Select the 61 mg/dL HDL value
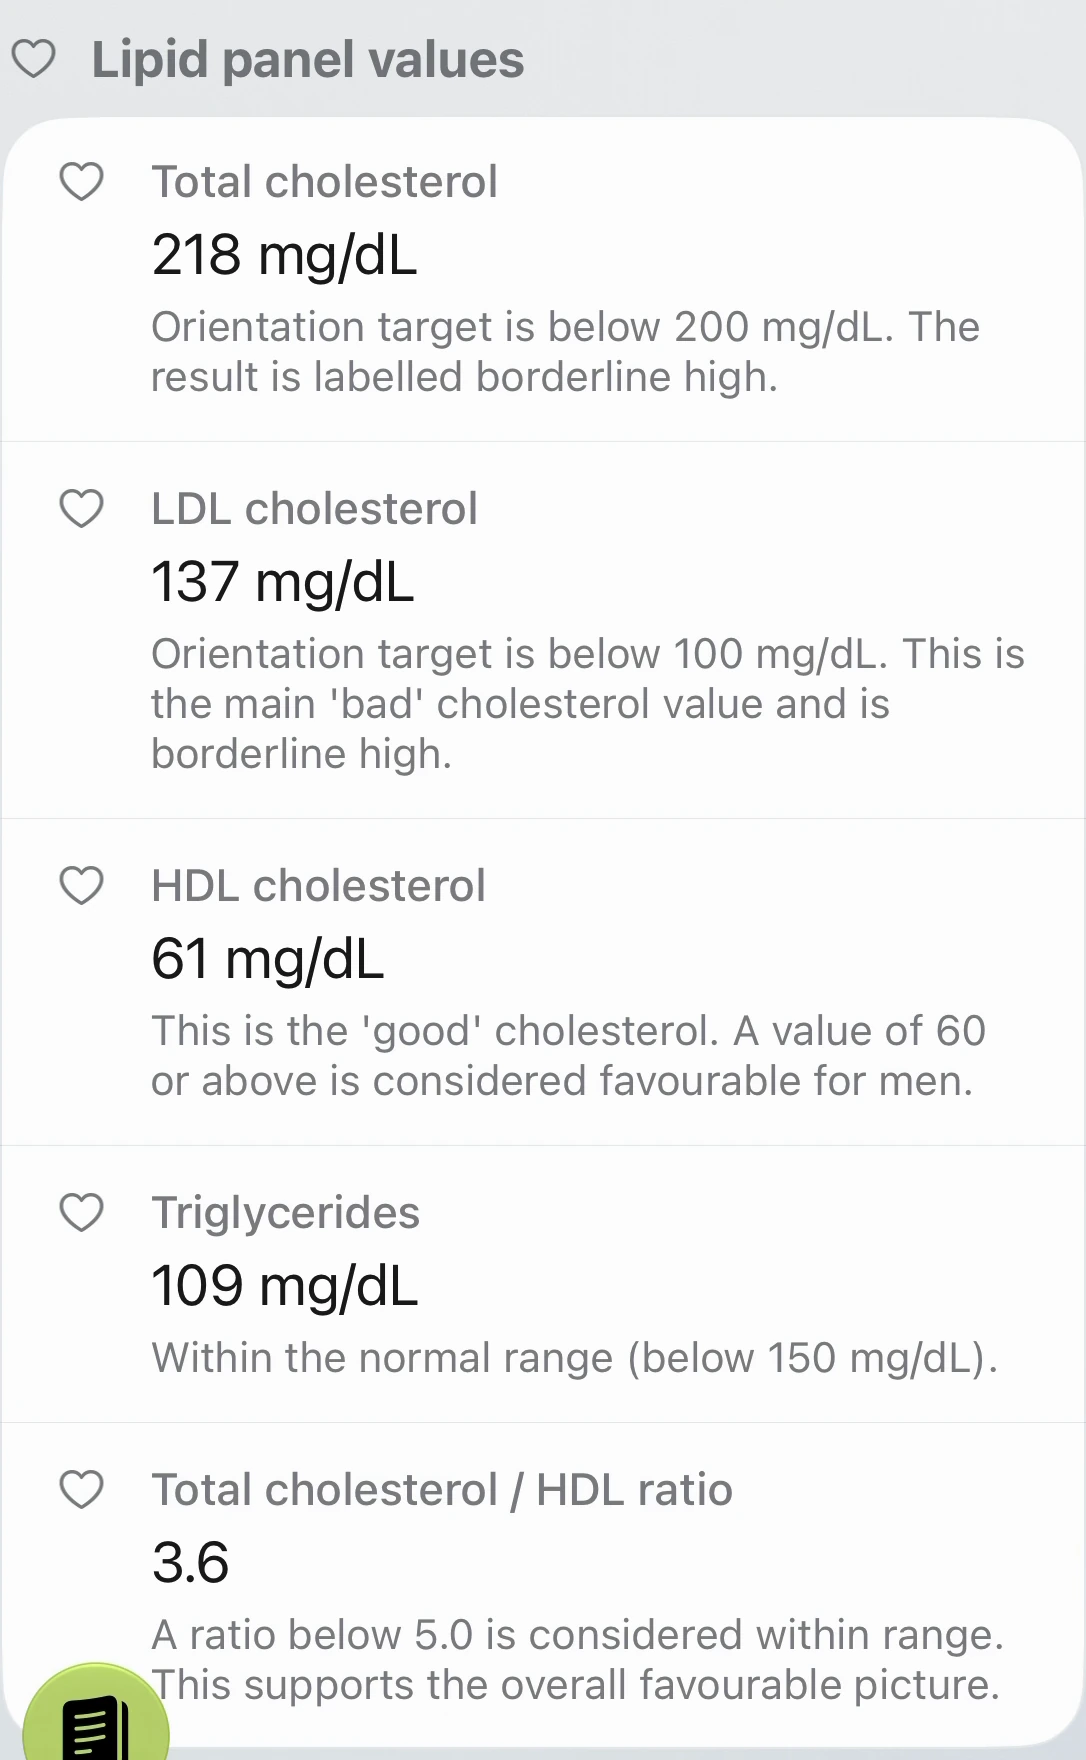 tap(268, 958)
